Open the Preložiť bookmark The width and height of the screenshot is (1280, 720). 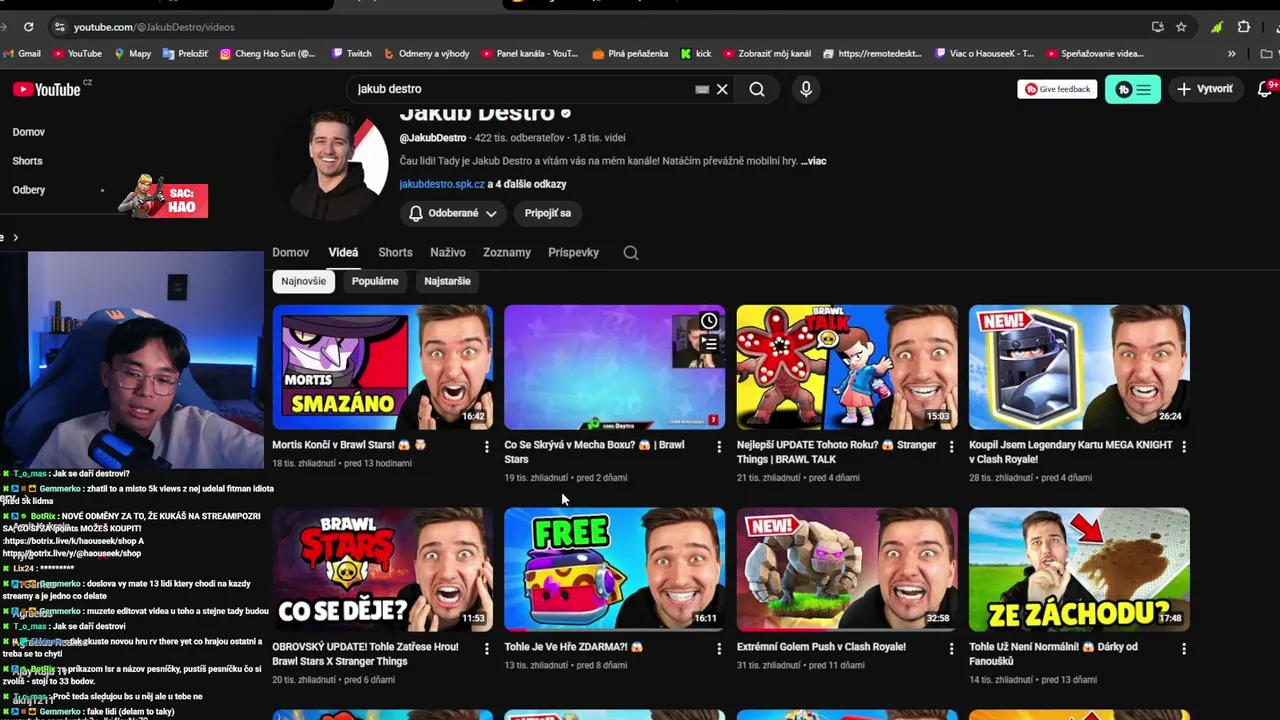pos(185,54)
